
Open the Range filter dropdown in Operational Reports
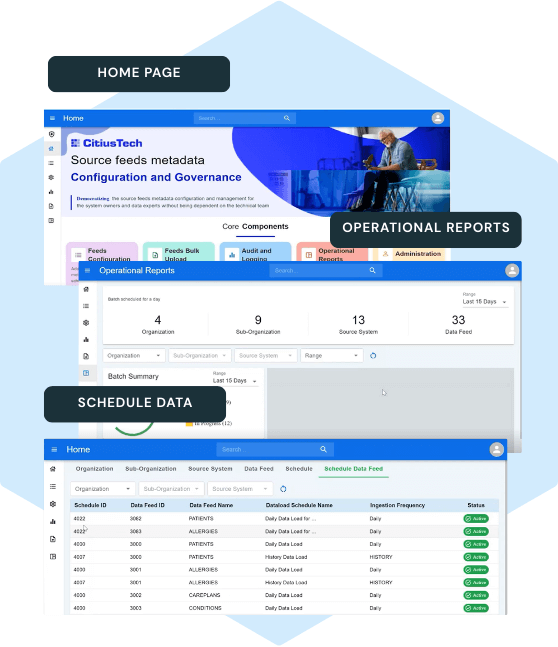click(332, 356)
